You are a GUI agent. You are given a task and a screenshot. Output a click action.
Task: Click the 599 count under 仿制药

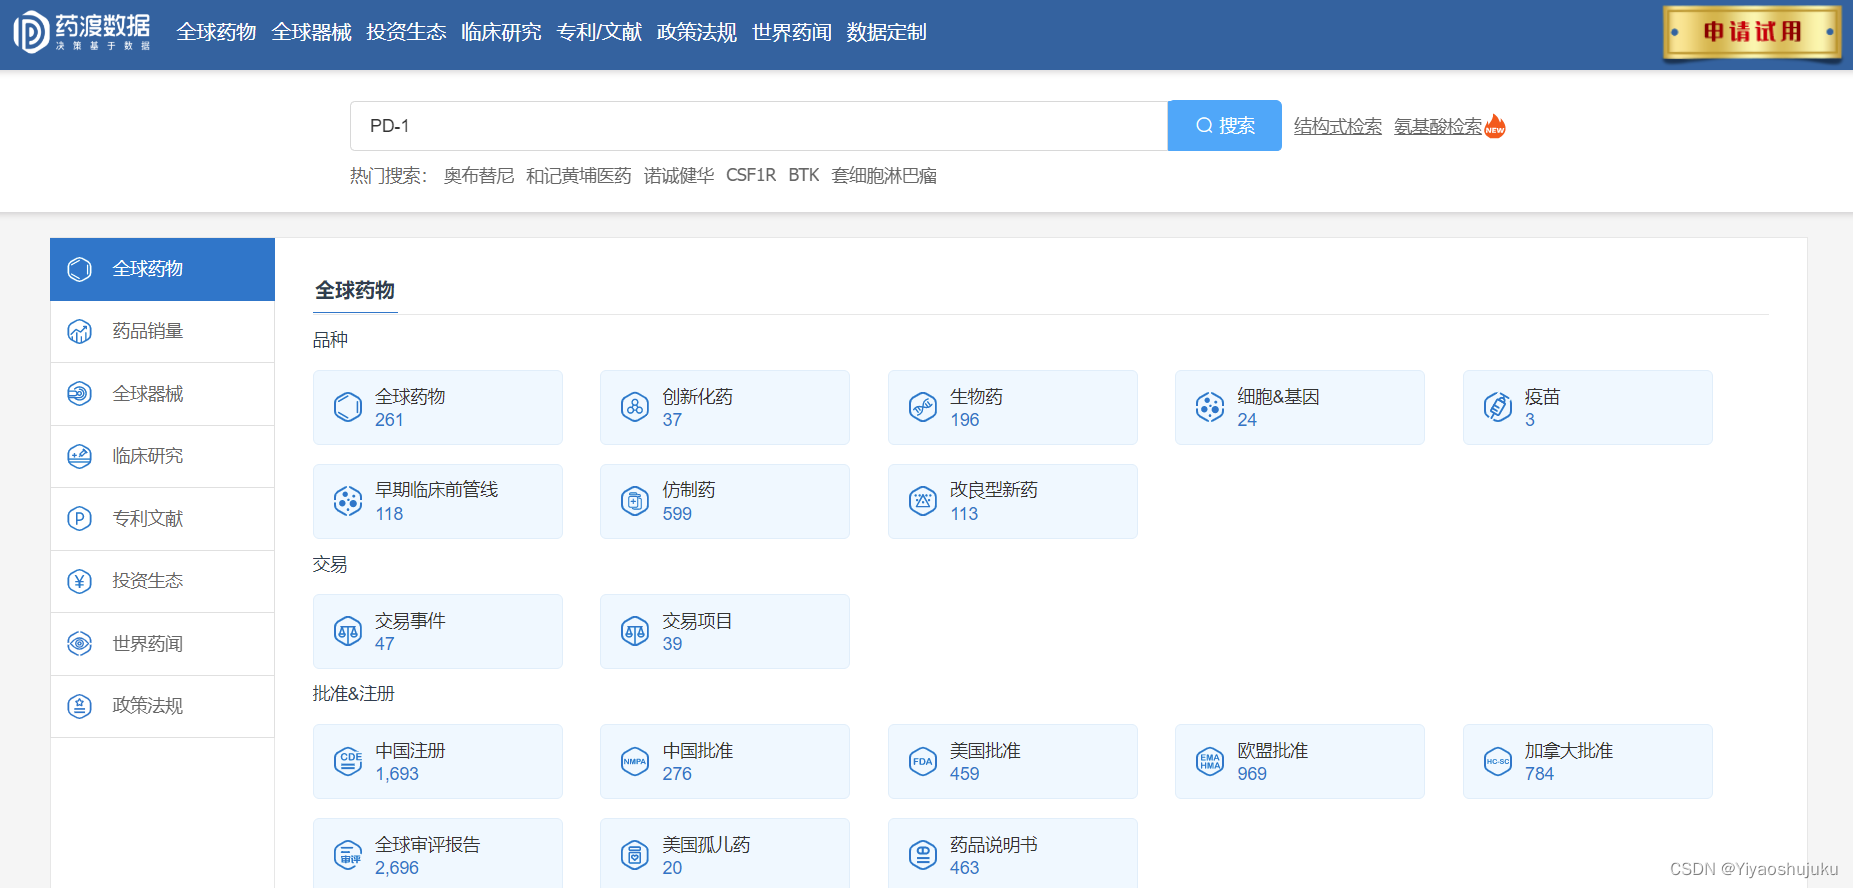click(x=677, y=514)
